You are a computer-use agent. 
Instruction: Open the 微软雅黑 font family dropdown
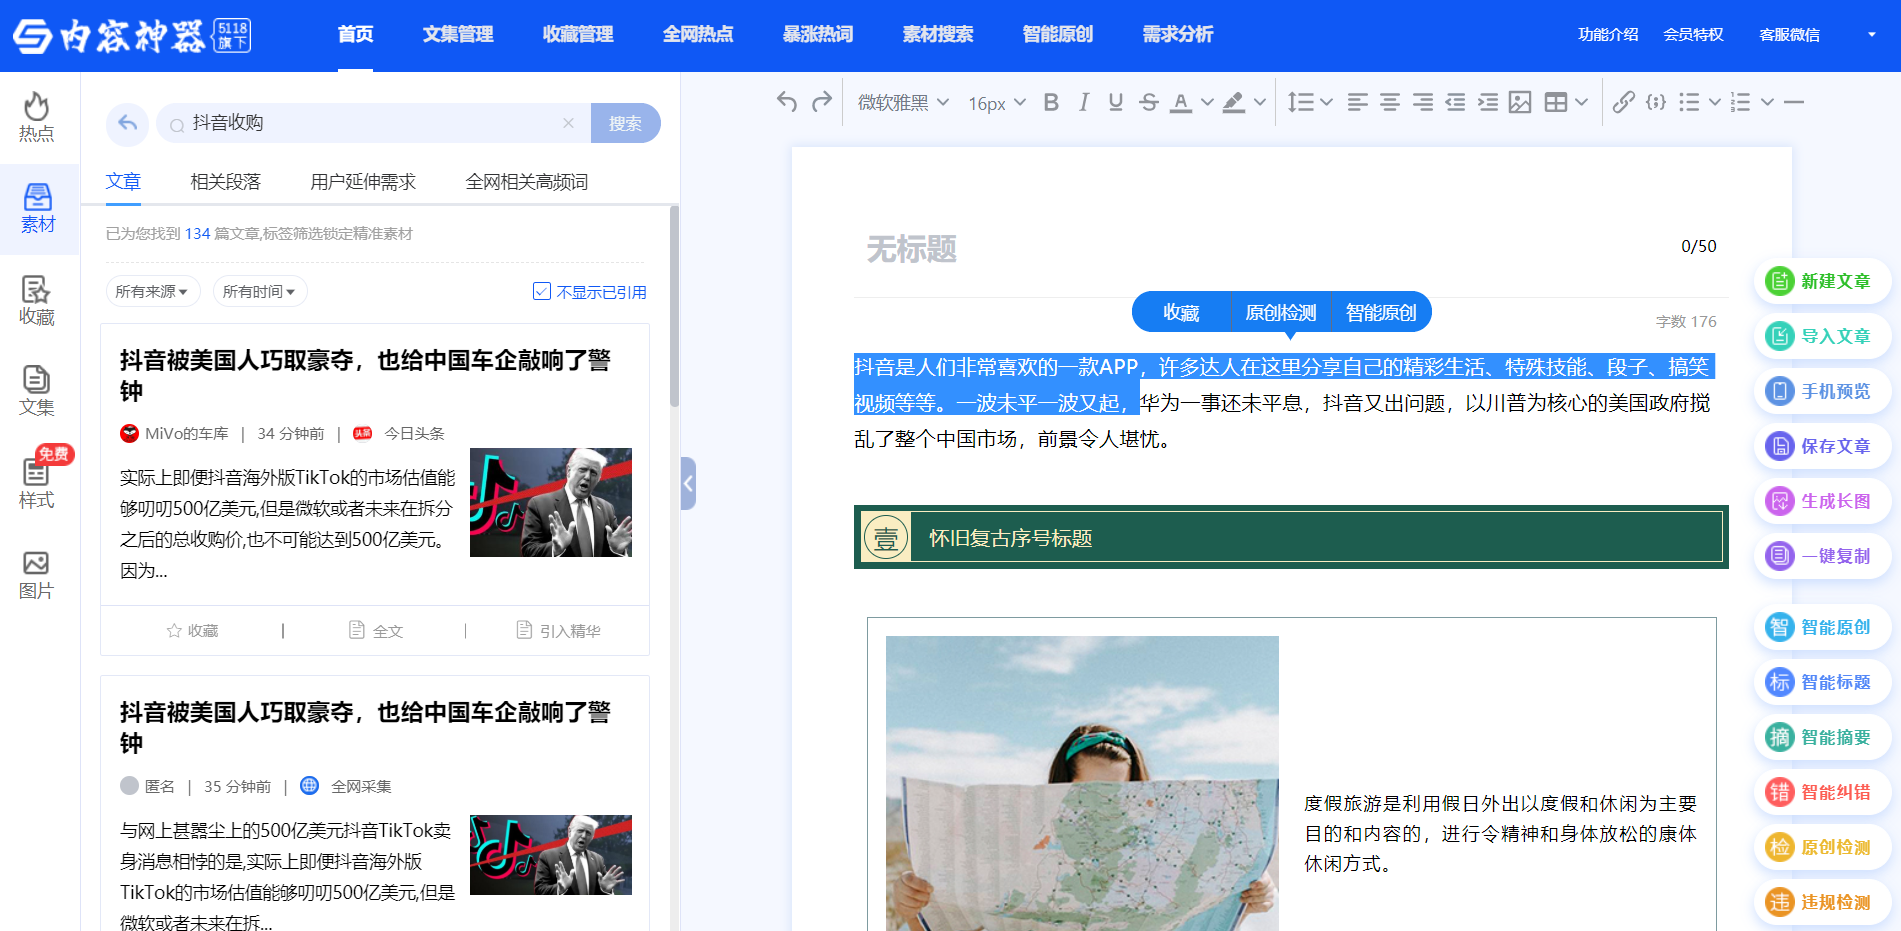tap(903, 102)
